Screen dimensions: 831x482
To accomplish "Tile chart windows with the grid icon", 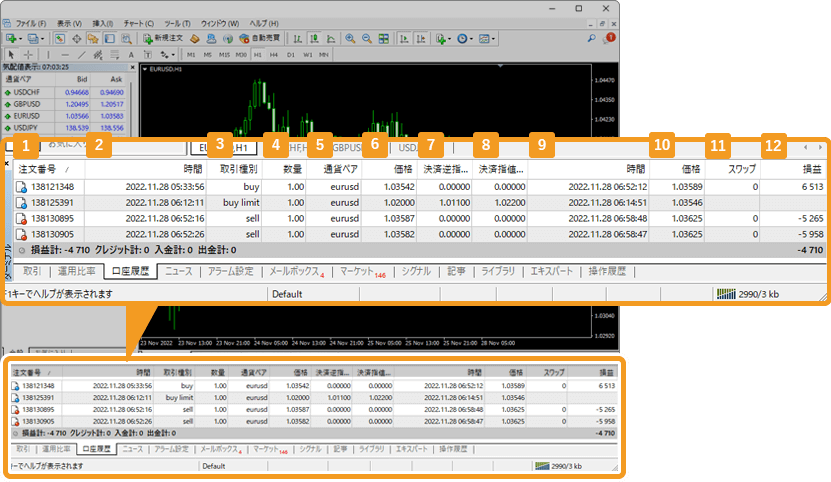I will (384, 38).
